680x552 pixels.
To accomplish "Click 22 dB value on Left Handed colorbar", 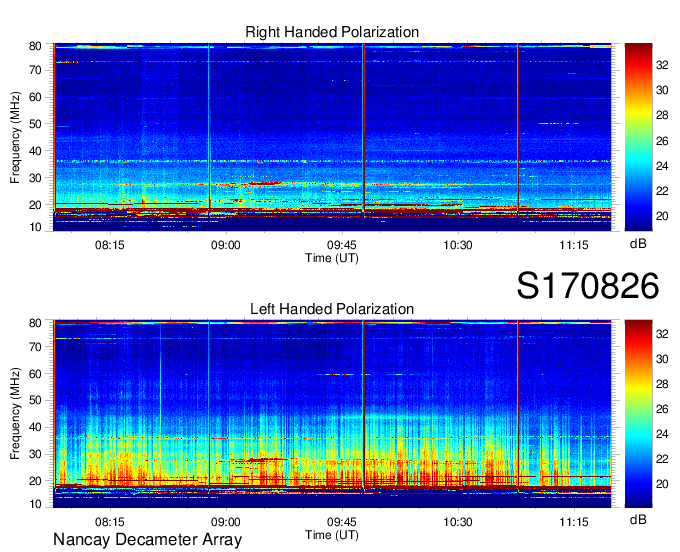I will 662,459.
